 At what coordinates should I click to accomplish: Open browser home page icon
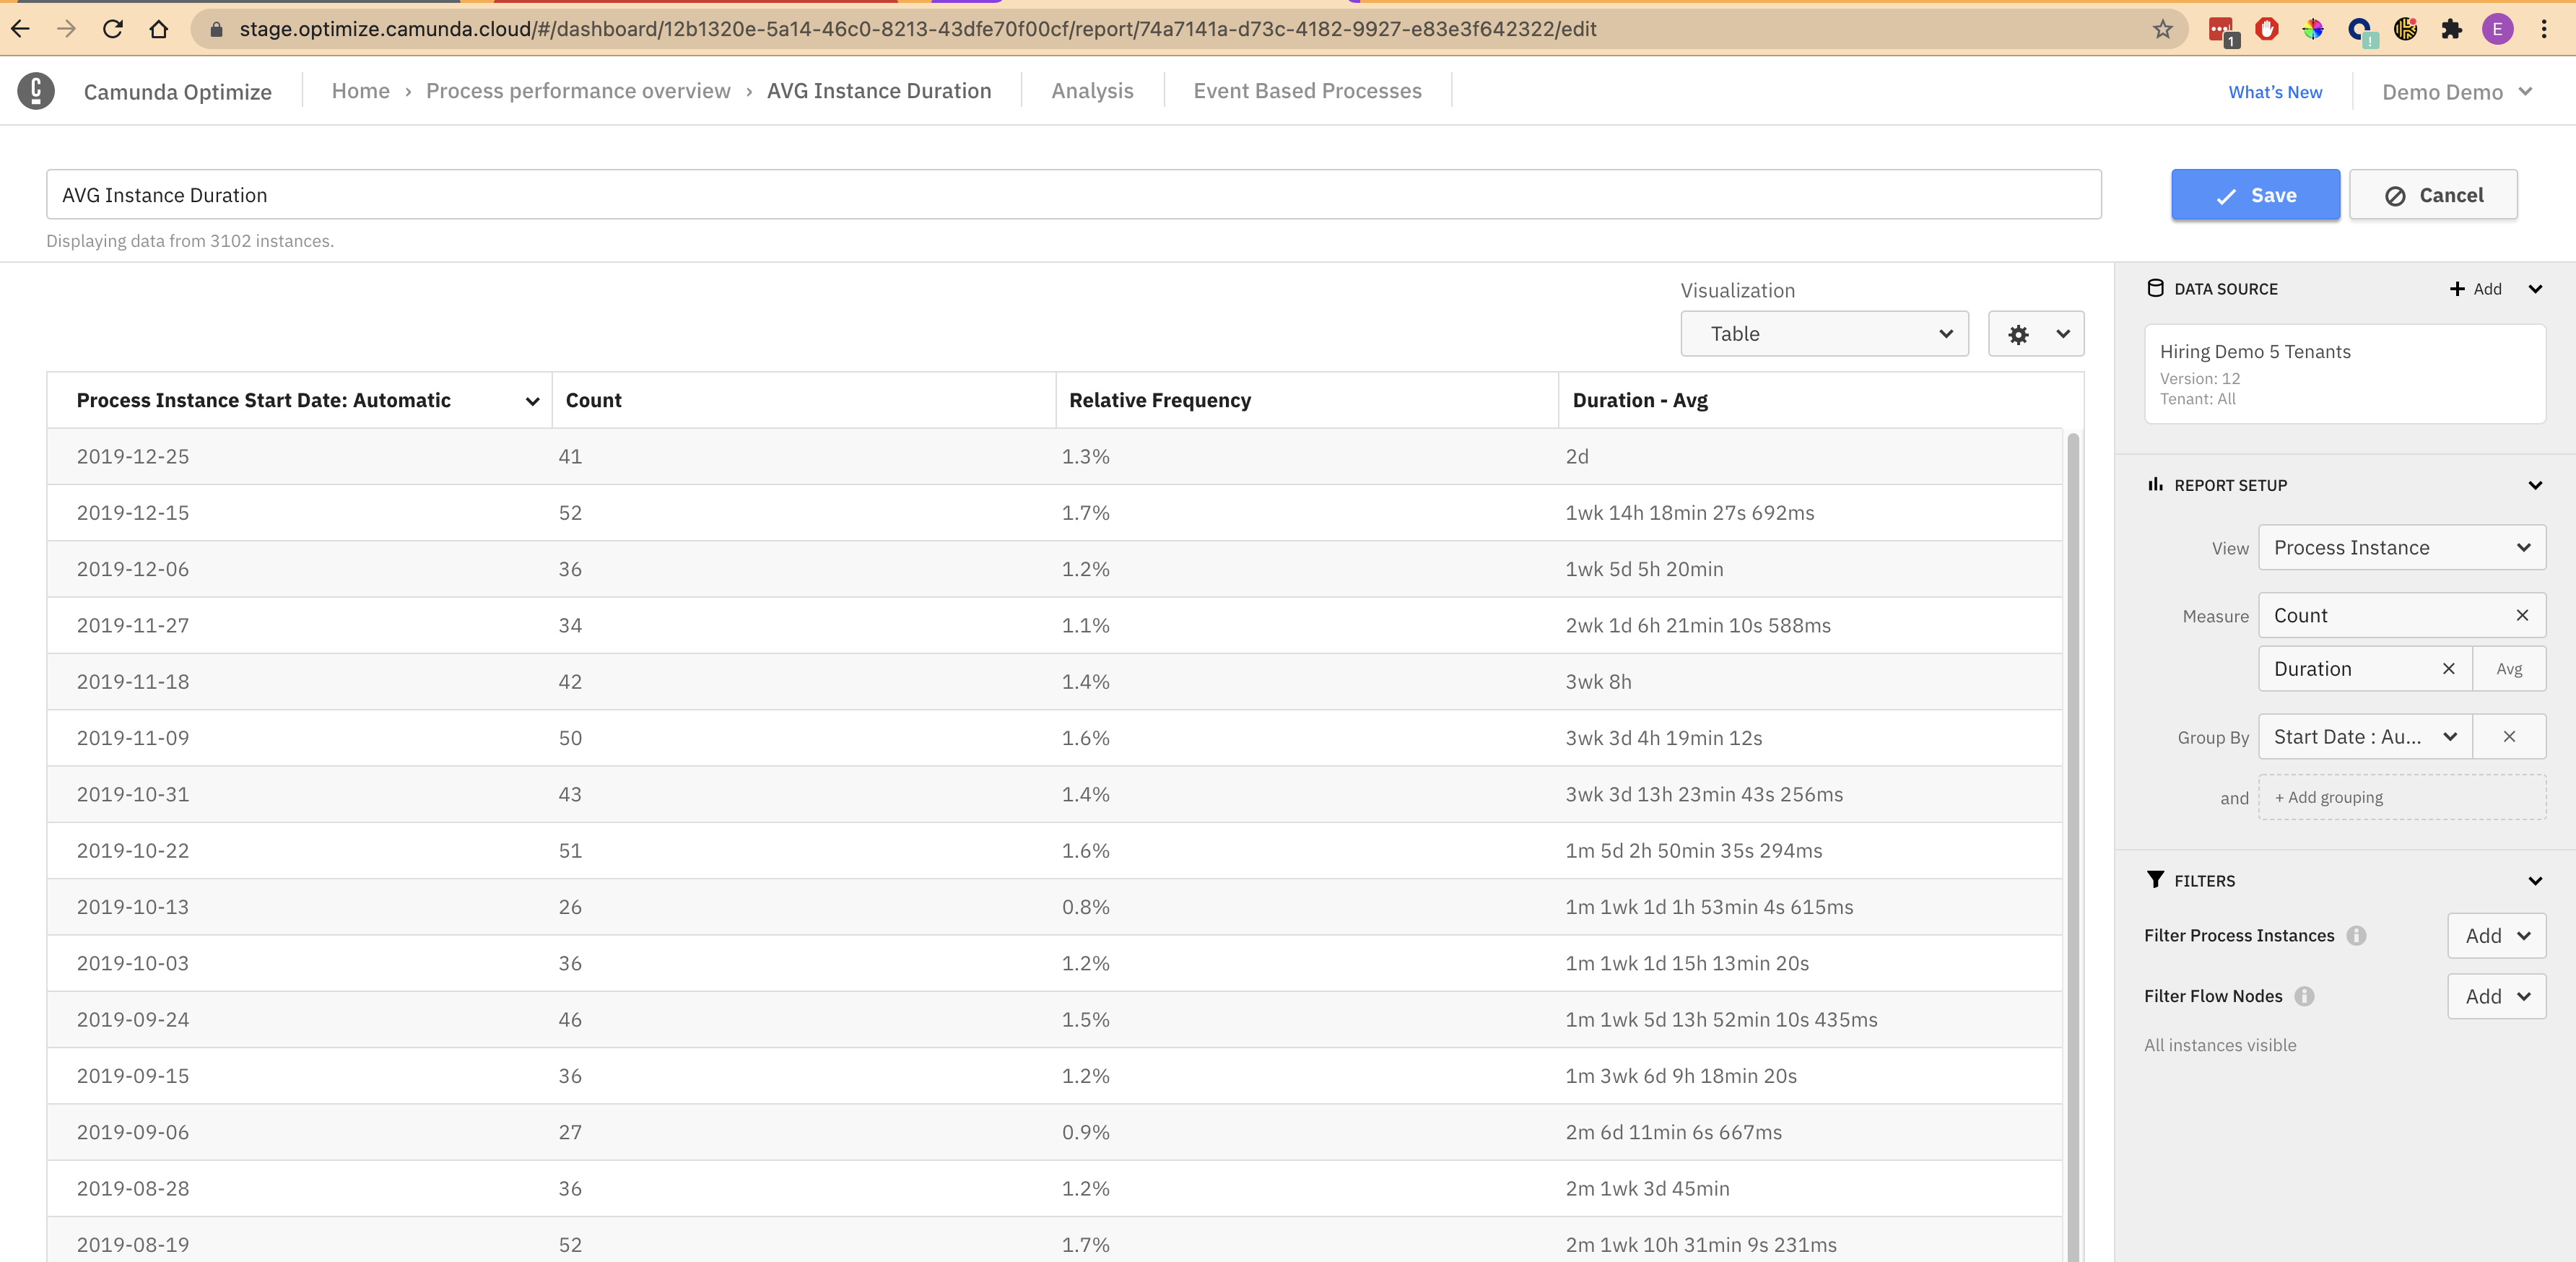(159, 29)
